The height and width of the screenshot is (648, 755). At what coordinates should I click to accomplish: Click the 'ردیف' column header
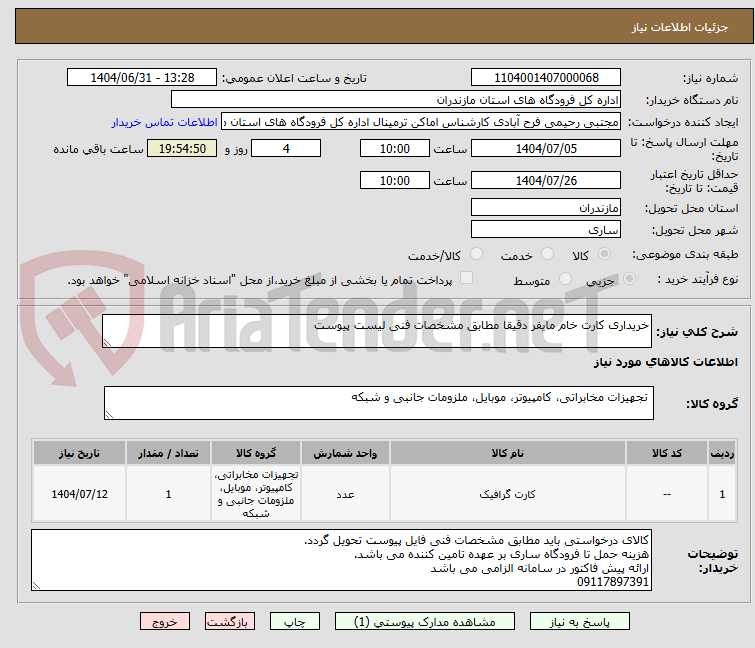[722, 453]
